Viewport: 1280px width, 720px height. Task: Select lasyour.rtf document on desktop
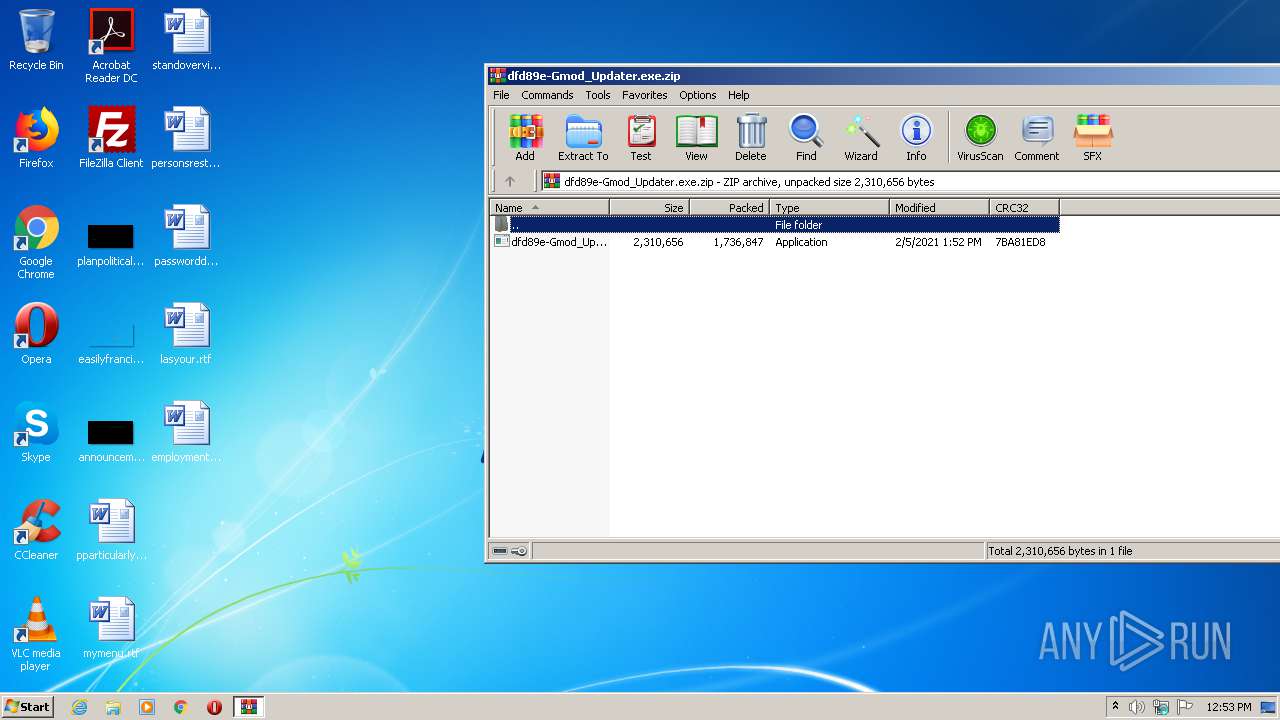pyautogui.click(x=186, y=334)
